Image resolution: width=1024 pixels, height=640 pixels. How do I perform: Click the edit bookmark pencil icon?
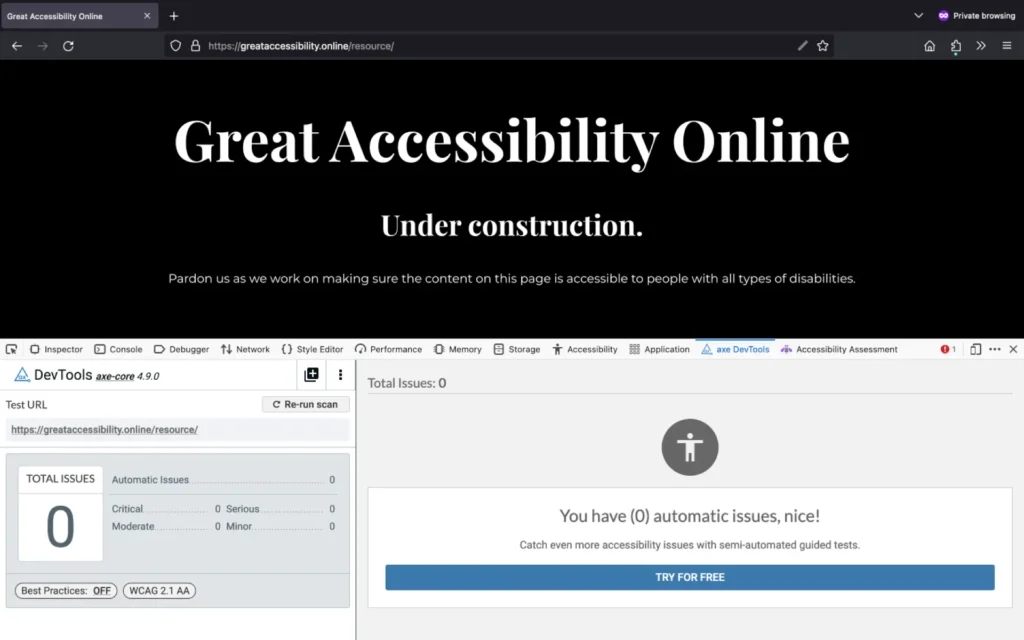click(x=801, y=45)
